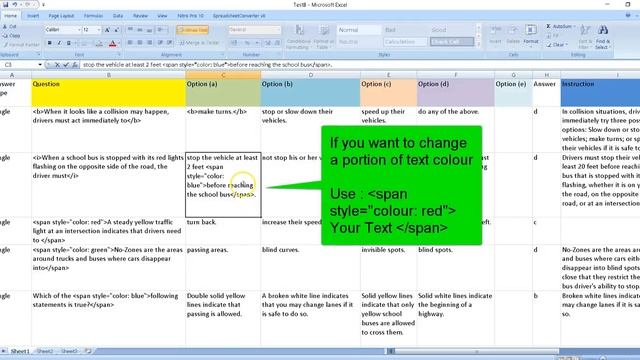The image size is (640, 360).
Task: Open the Nitro Pro 10 tab
Action: (190, 16)
